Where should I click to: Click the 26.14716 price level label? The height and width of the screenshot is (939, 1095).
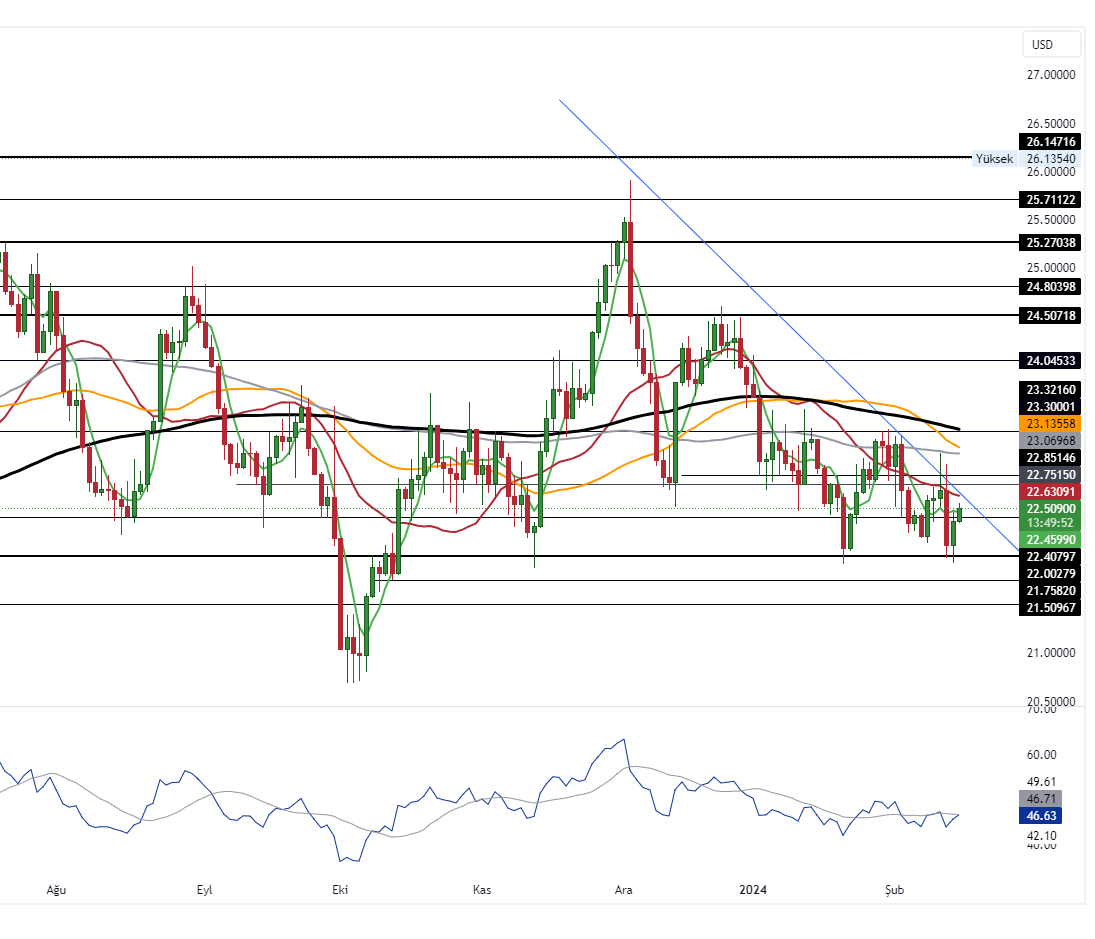pyautogui.click(x=1050, y=142)
